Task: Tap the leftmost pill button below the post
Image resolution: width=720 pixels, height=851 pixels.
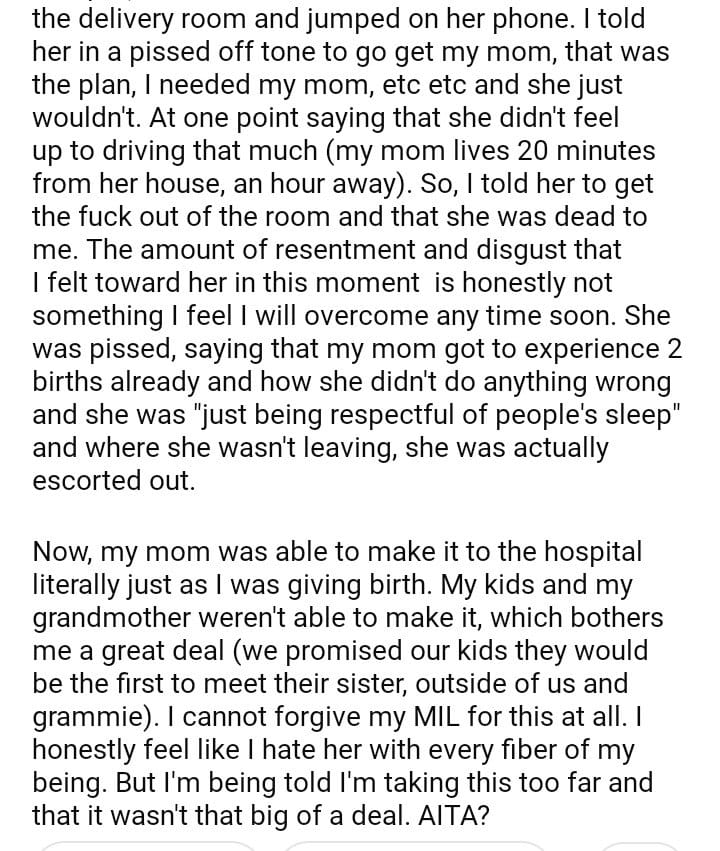Action: tap(148, 846)
